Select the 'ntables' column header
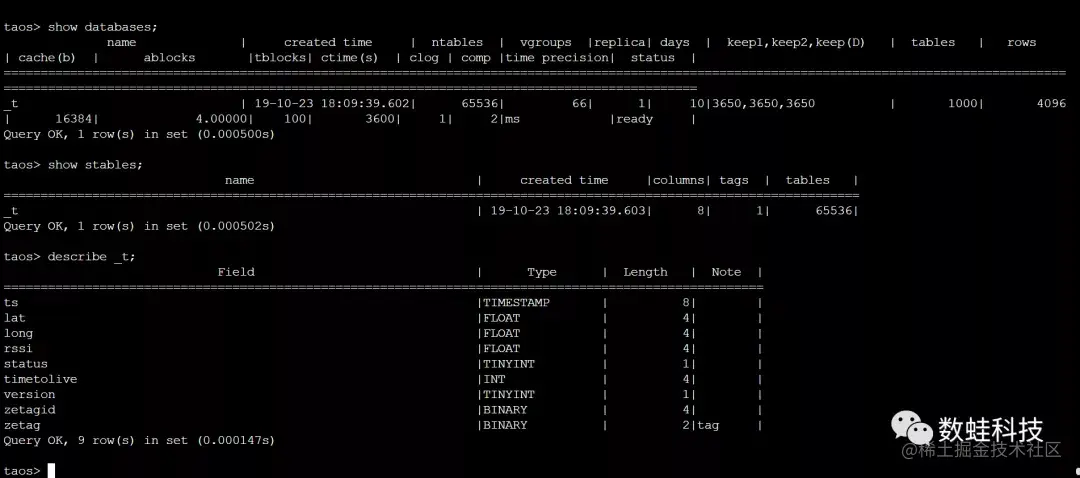Screen dimensions: 1080x478 [x=457, y=42]
